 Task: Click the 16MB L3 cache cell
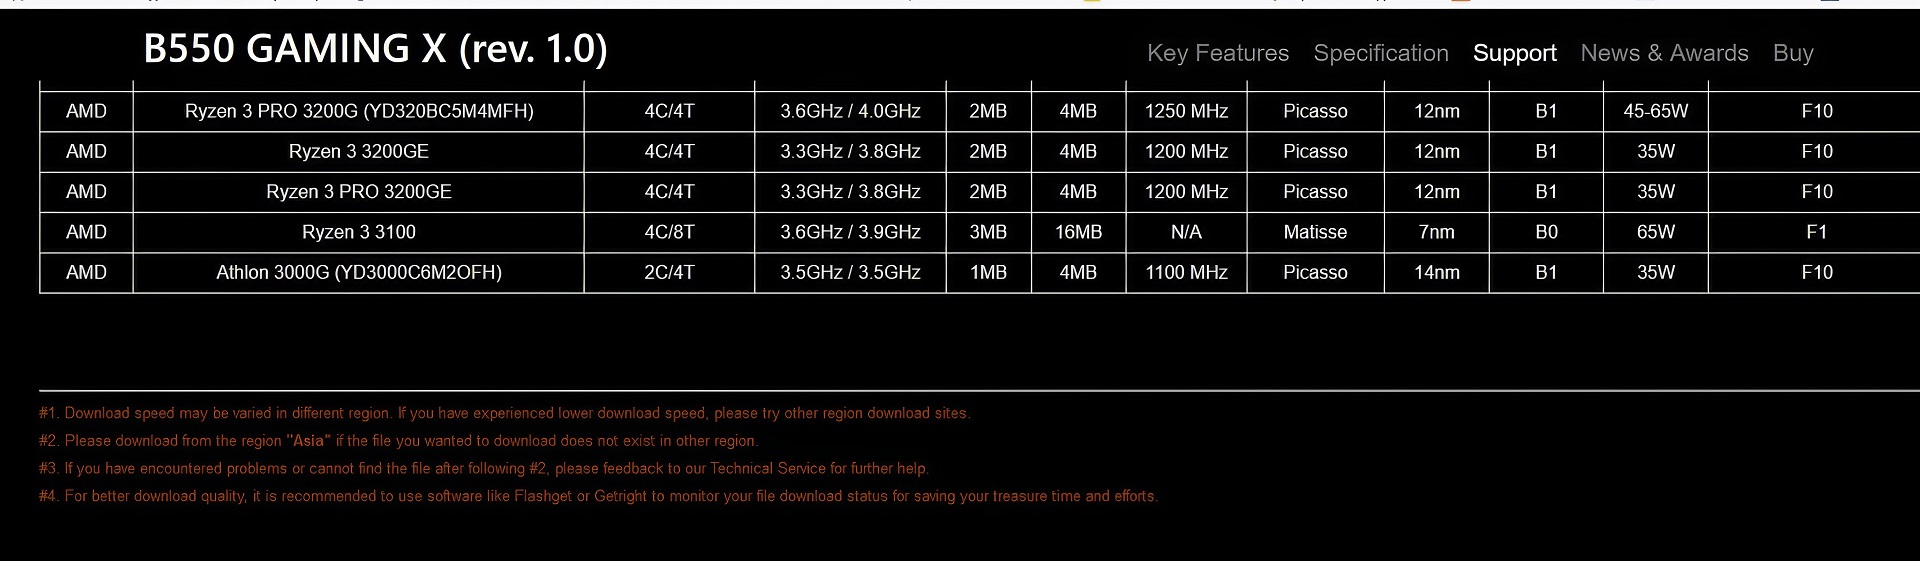pyautogui.click(x=1078, y=232)
